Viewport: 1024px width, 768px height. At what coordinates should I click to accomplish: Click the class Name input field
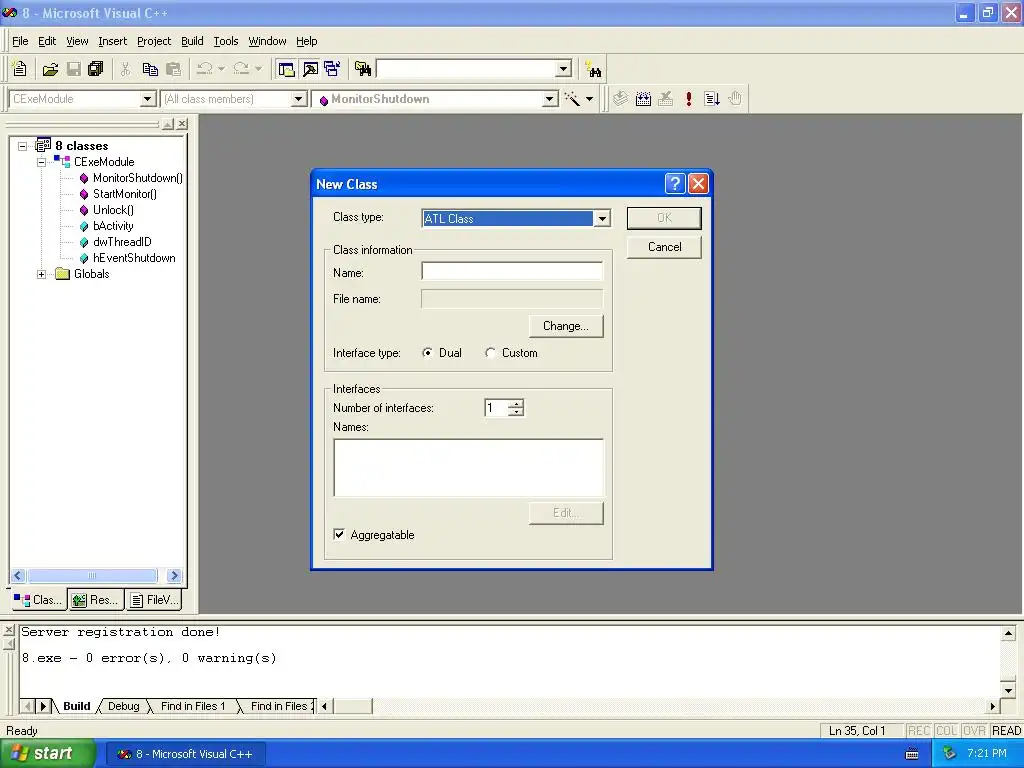pos(512,272)
